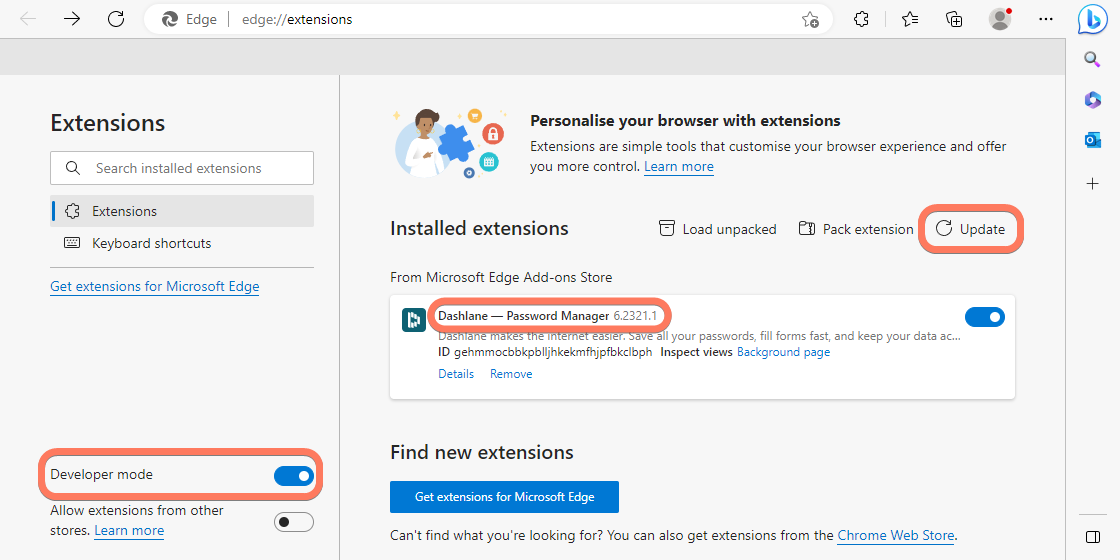This screenshot has height=560, width=1120.
Task: Enable Allow extensions from other stores
Action: (294, 521)
